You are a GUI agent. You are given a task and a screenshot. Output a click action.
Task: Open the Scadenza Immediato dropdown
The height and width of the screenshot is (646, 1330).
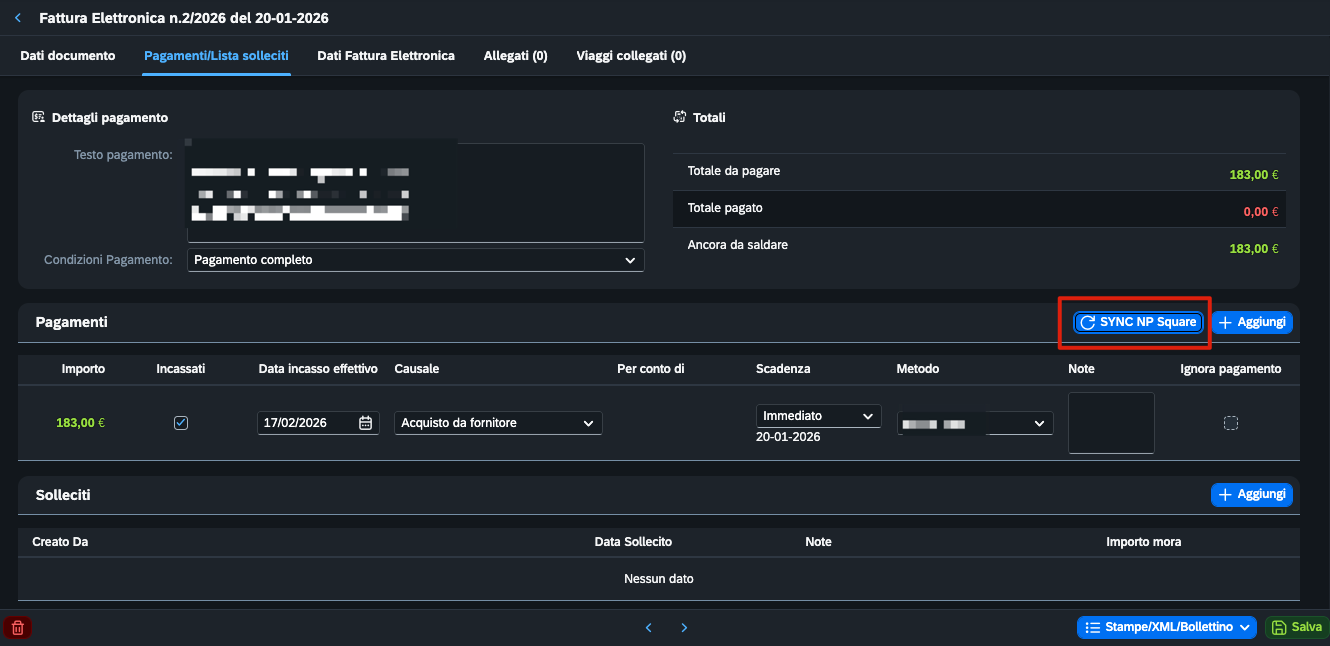(818, 415)
